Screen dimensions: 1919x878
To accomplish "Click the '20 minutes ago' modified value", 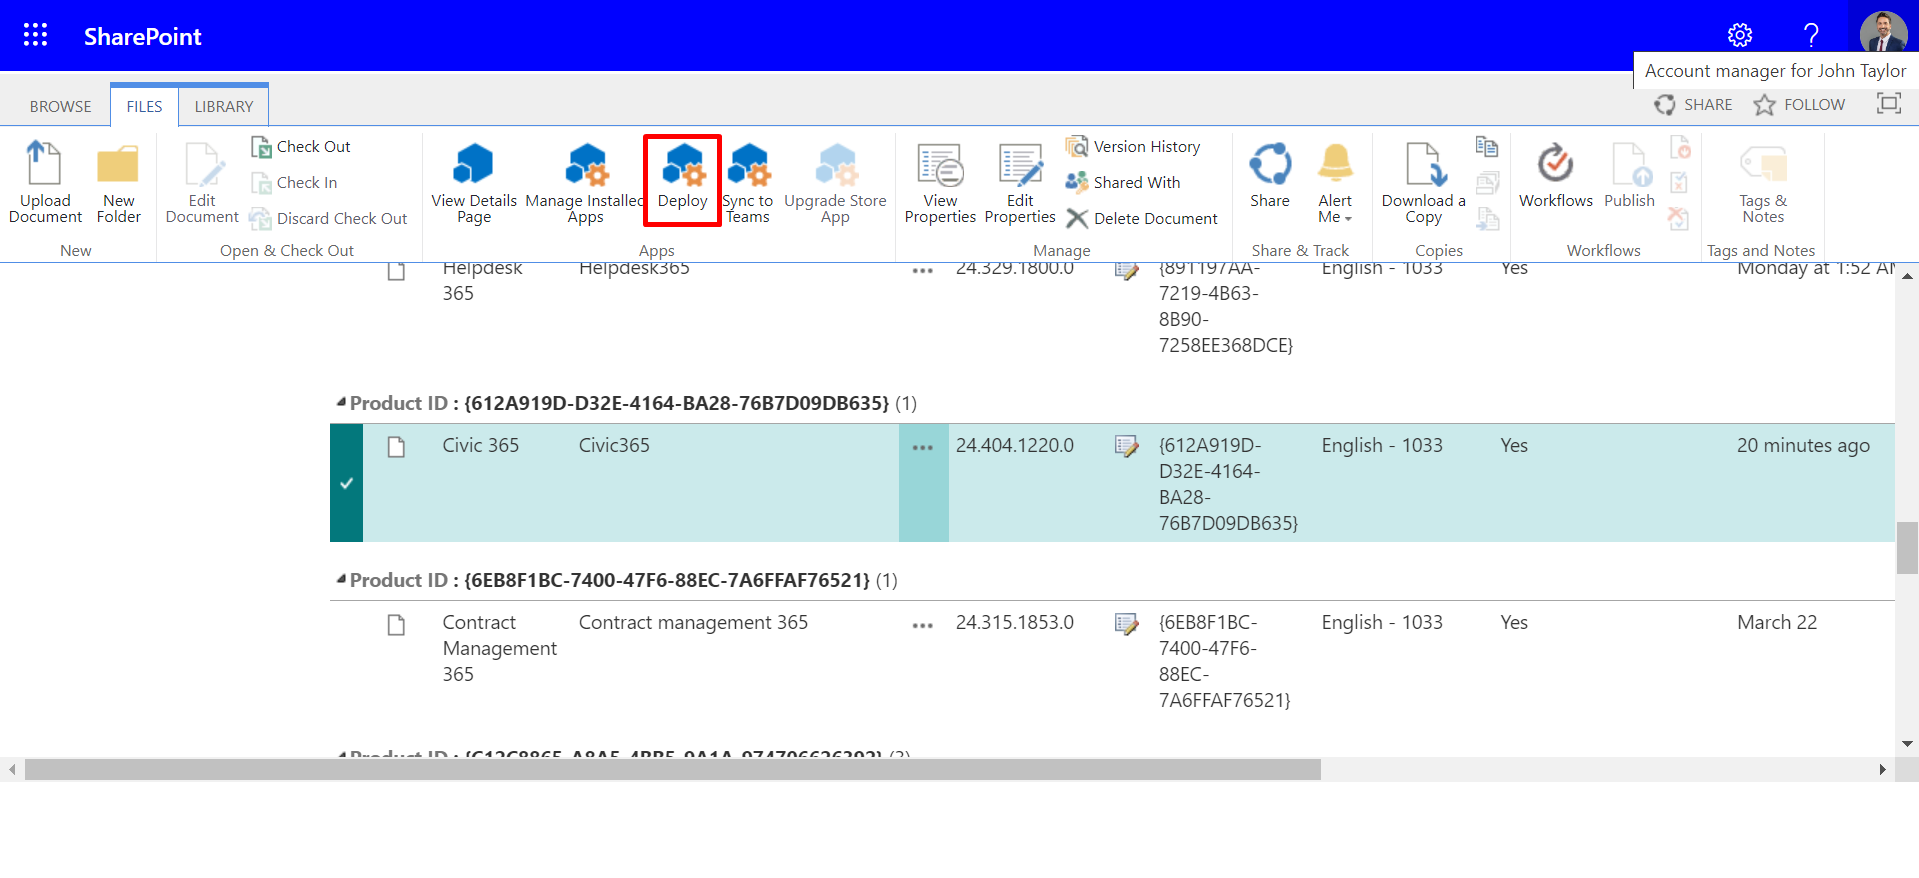I will (x=1803, y=445).
